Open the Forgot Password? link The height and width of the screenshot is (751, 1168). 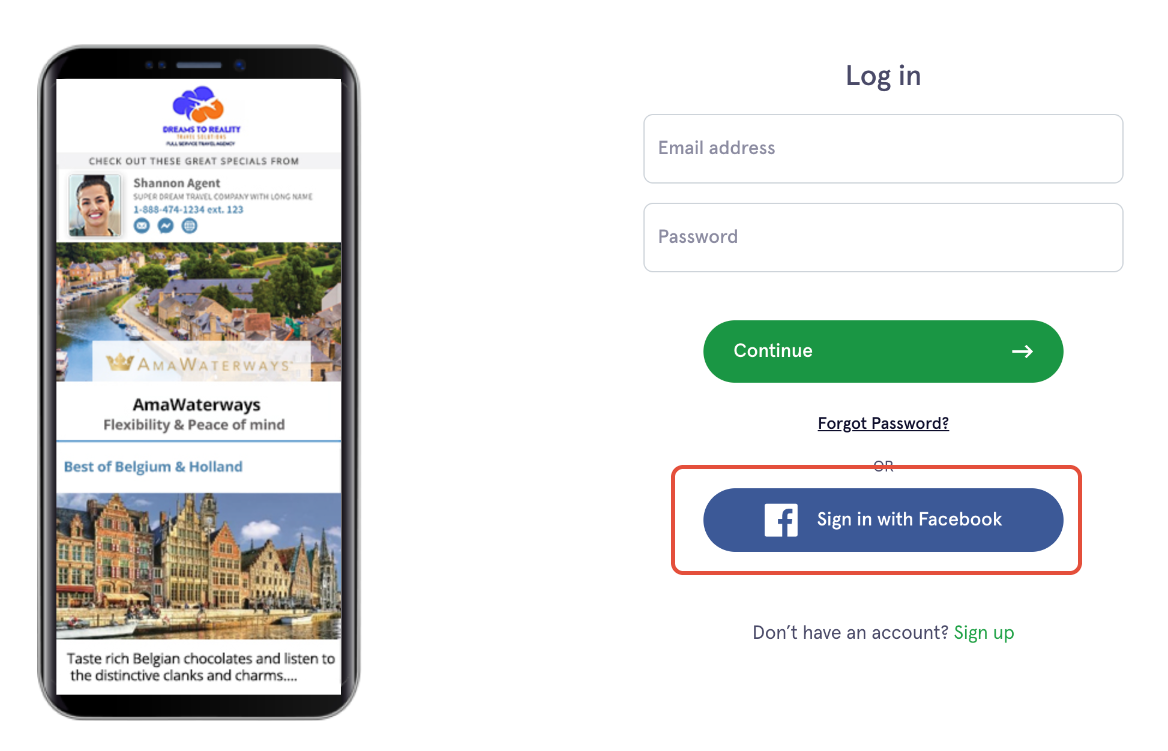(883, 423)
